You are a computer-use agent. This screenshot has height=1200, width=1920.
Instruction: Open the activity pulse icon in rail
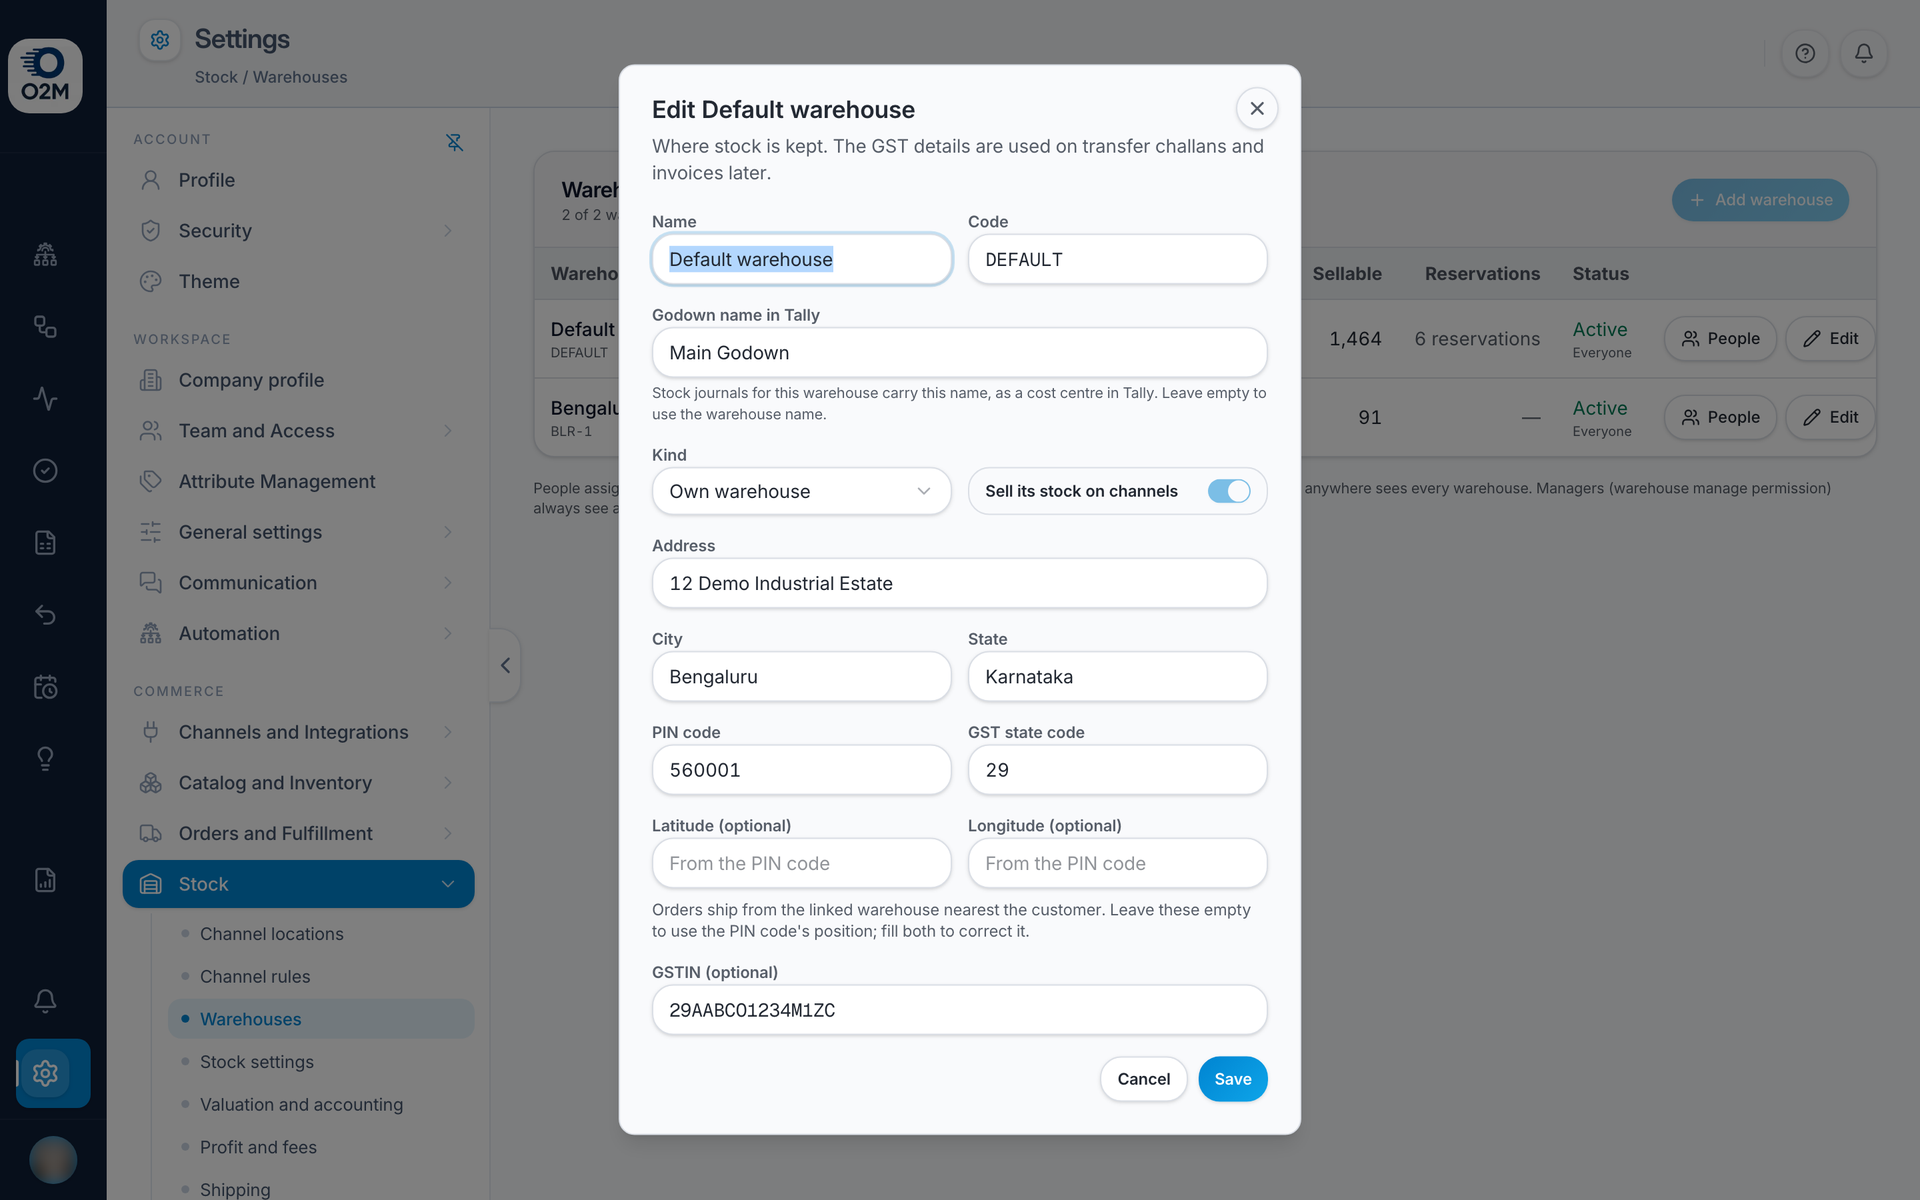(45, 399)
